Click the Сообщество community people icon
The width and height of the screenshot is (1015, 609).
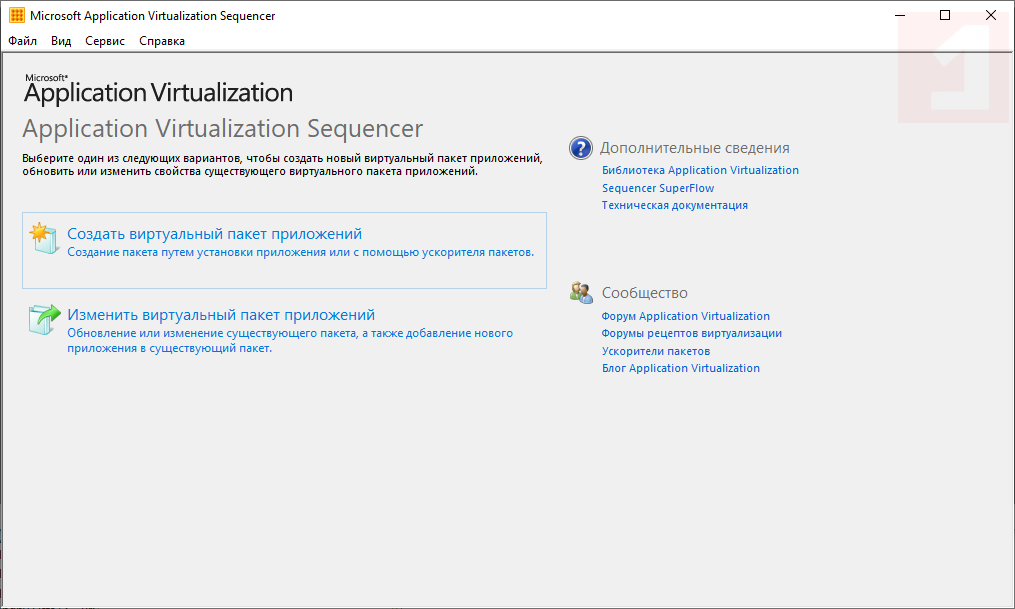coord(581,292)
